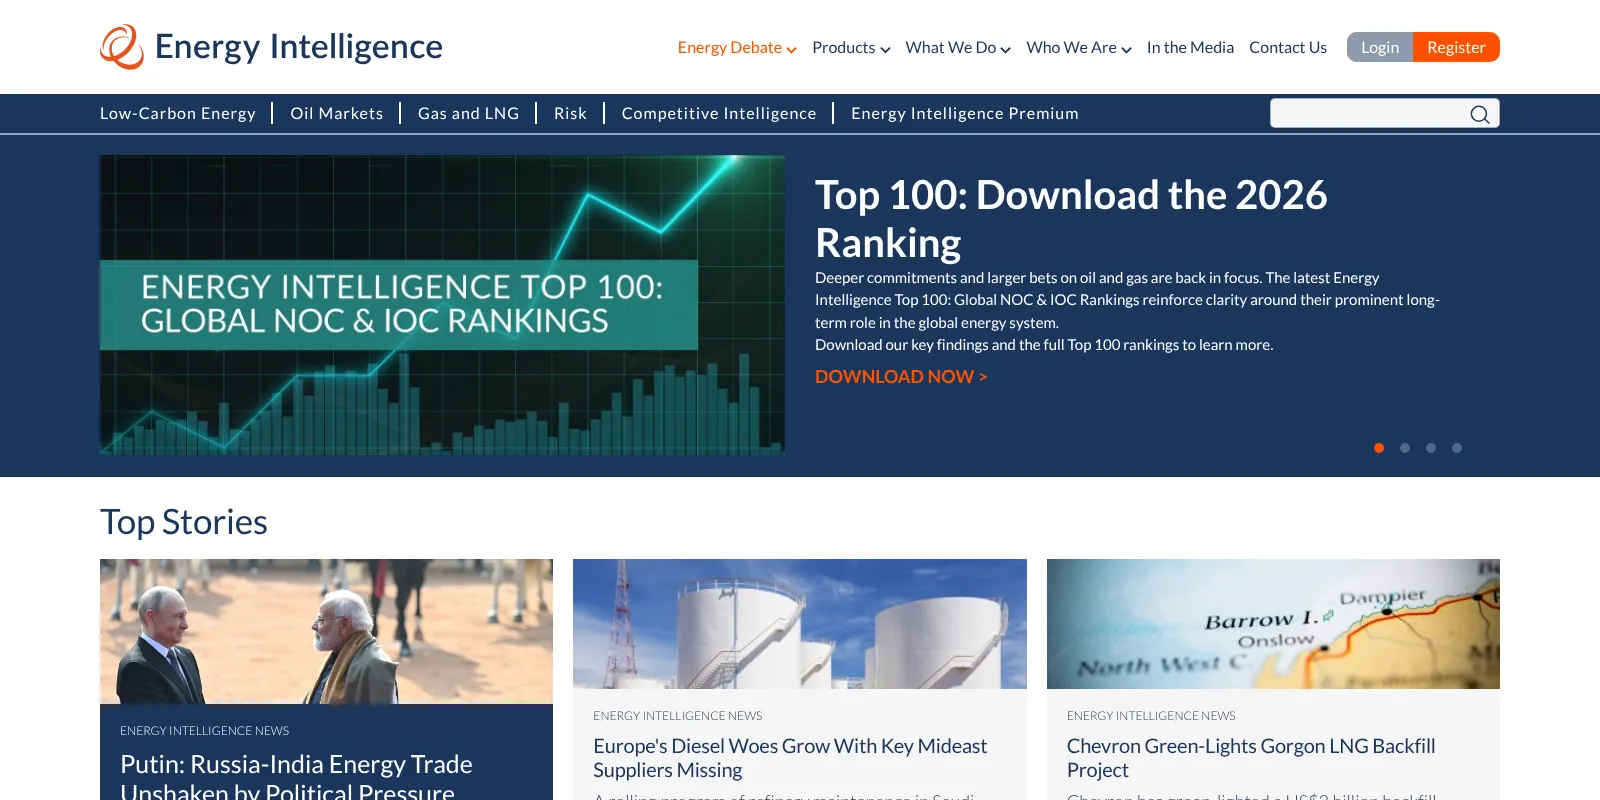Click the Register button

tap(1456, 47)
